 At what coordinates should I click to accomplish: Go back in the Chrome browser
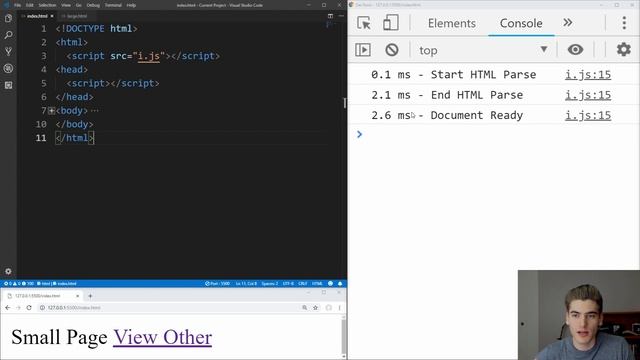8,308
